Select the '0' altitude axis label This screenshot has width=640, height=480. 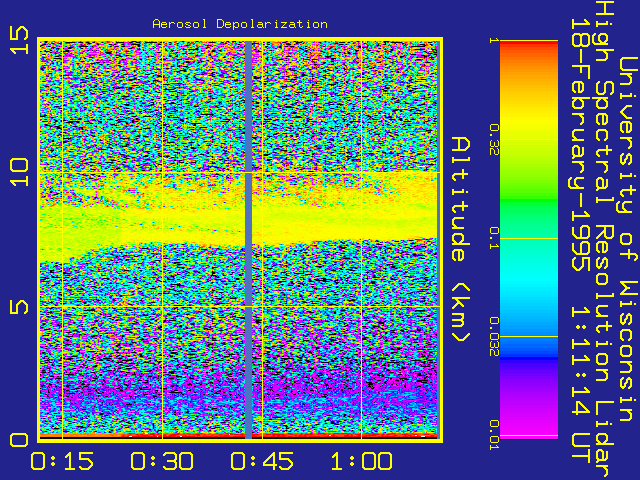click(x=20, y=440)
